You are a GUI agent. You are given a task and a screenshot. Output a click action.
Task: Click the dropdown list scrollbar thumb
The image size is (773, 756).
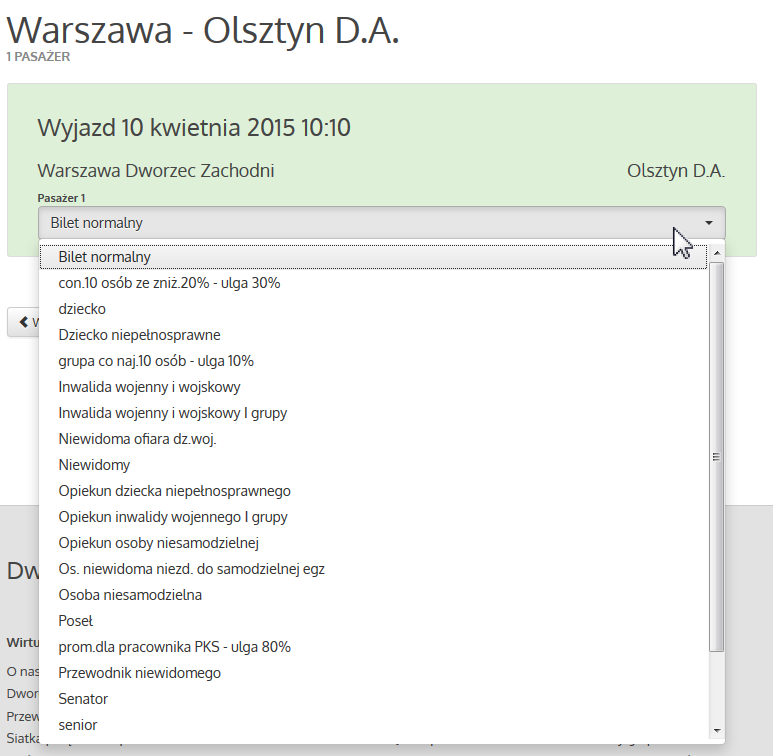click(717, 457)
